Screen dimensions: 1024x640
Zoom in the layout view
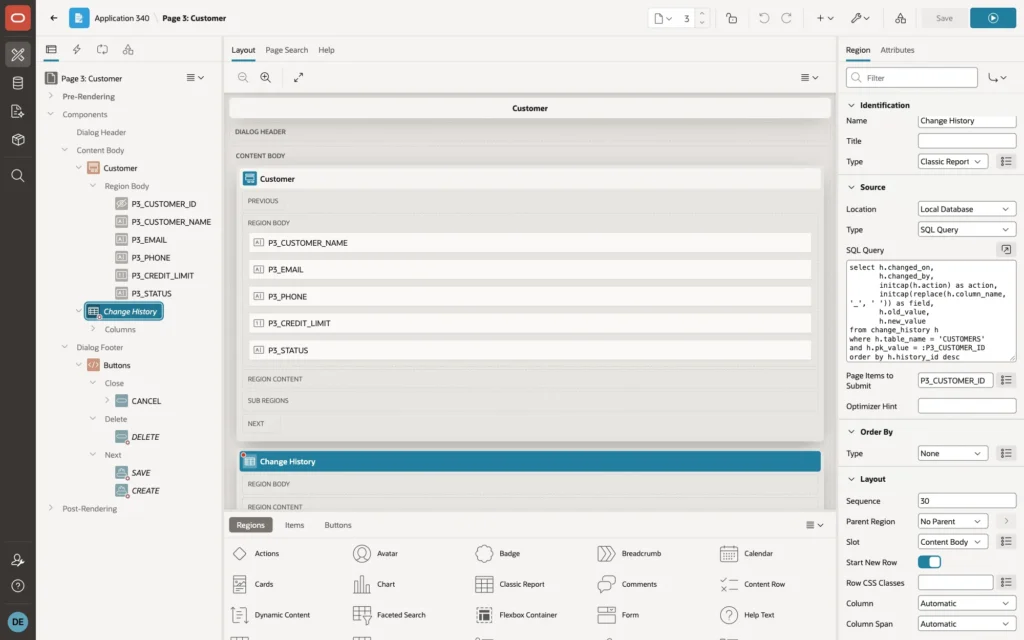click(x=266, y=77)
